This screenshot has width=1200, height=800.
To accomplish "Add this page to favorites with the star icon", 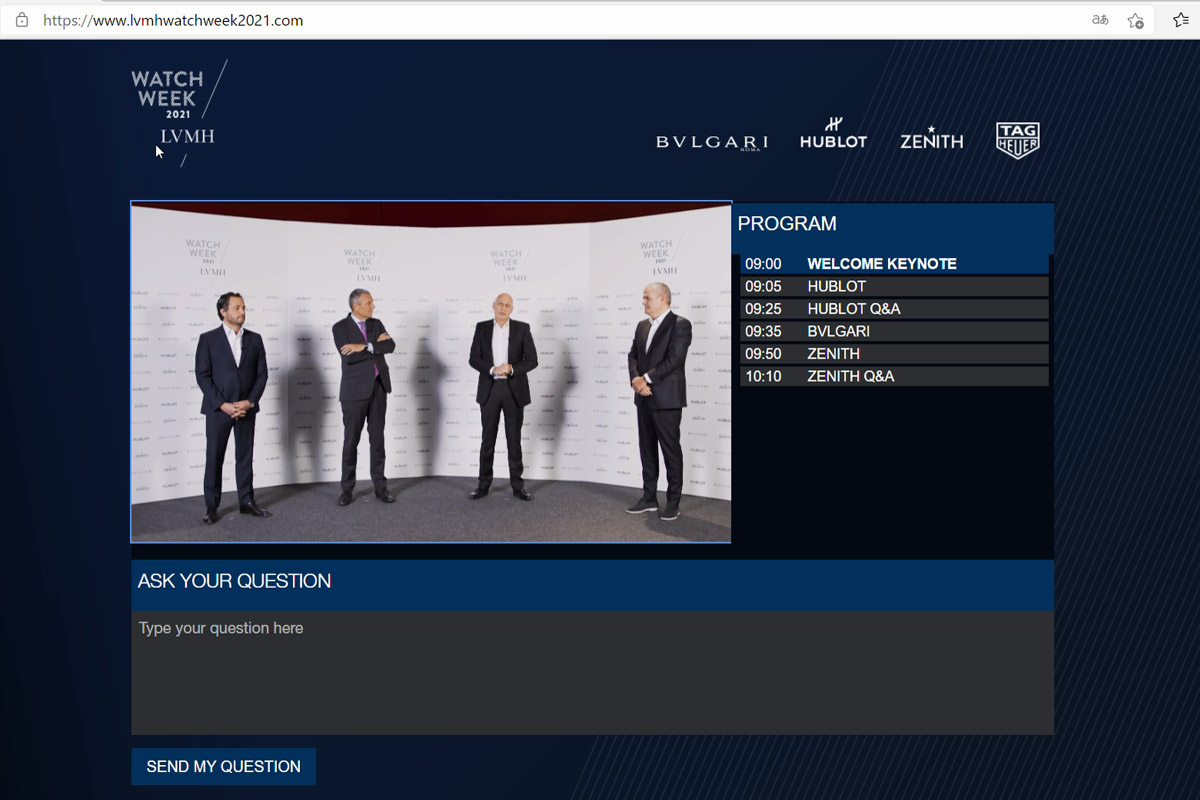I will 1135,20.
